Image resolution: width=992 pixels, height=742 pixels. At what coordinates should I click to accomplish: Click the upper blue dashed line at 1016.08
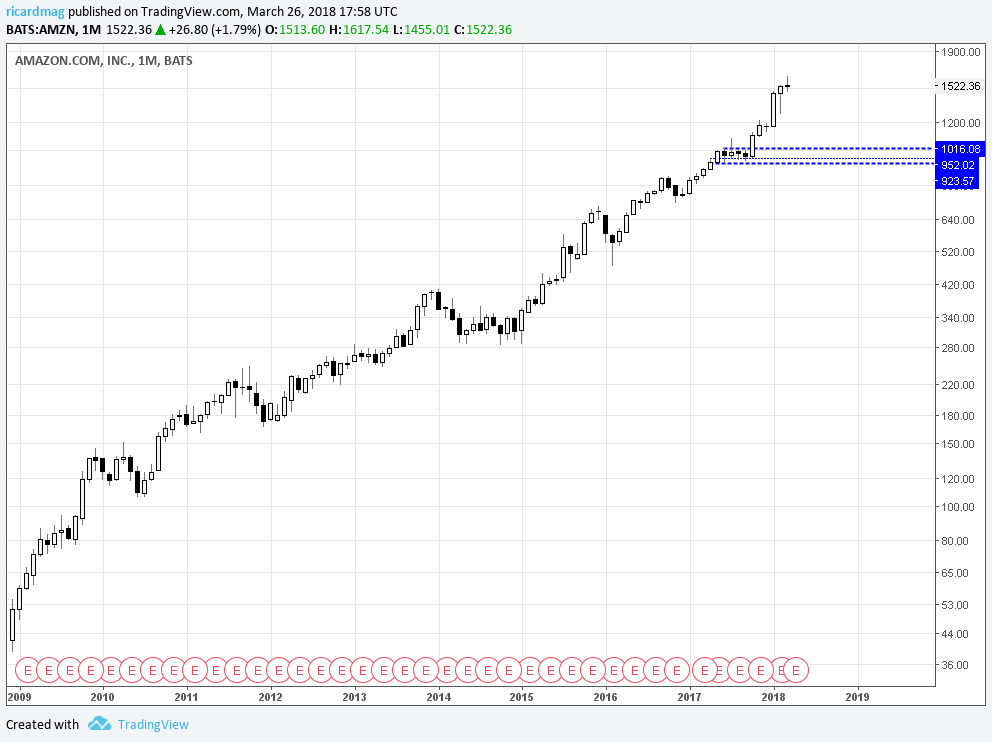[828, 149]
